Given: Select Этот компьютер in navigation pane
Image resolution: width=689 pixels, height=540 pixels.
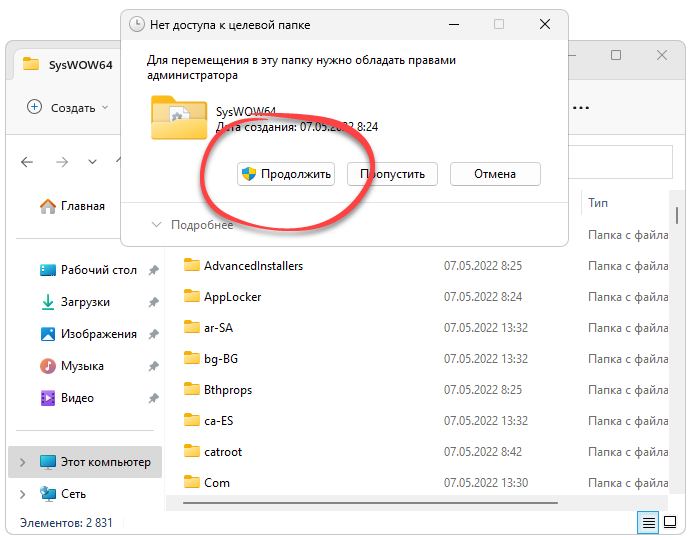Looking at the screenshot, I should (x=85, y=462).
